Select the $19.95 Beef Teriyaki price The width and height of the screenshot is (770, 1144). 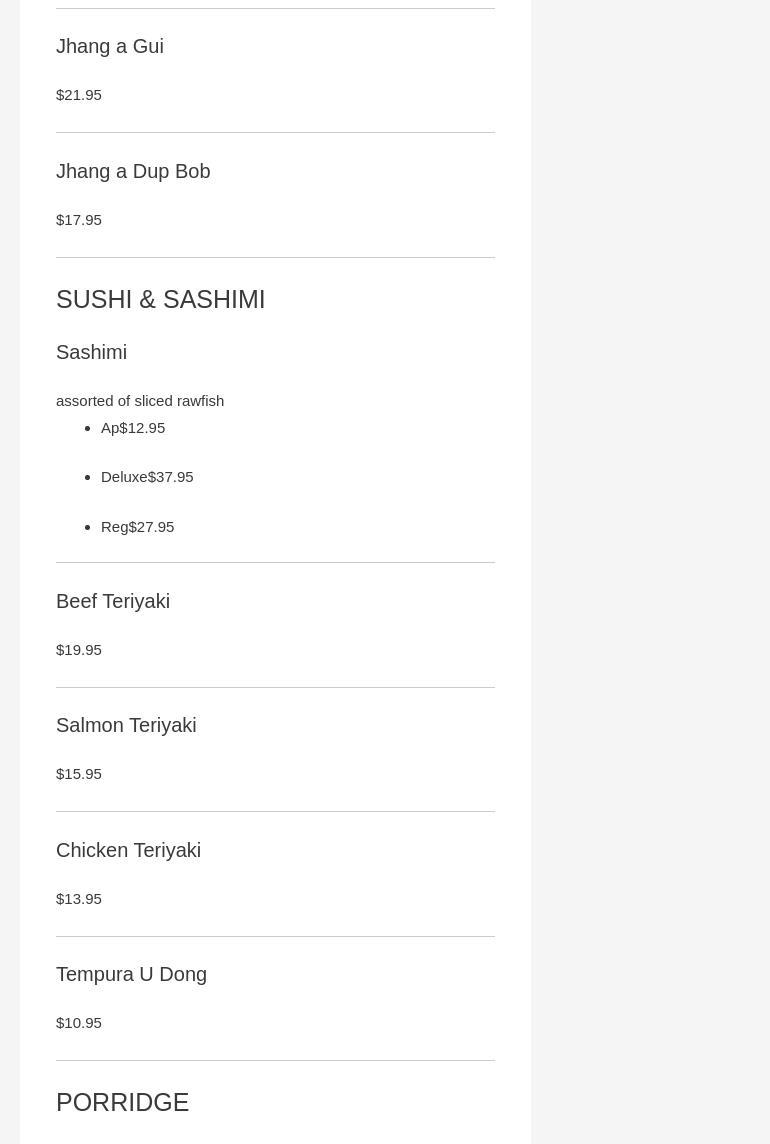79,650
